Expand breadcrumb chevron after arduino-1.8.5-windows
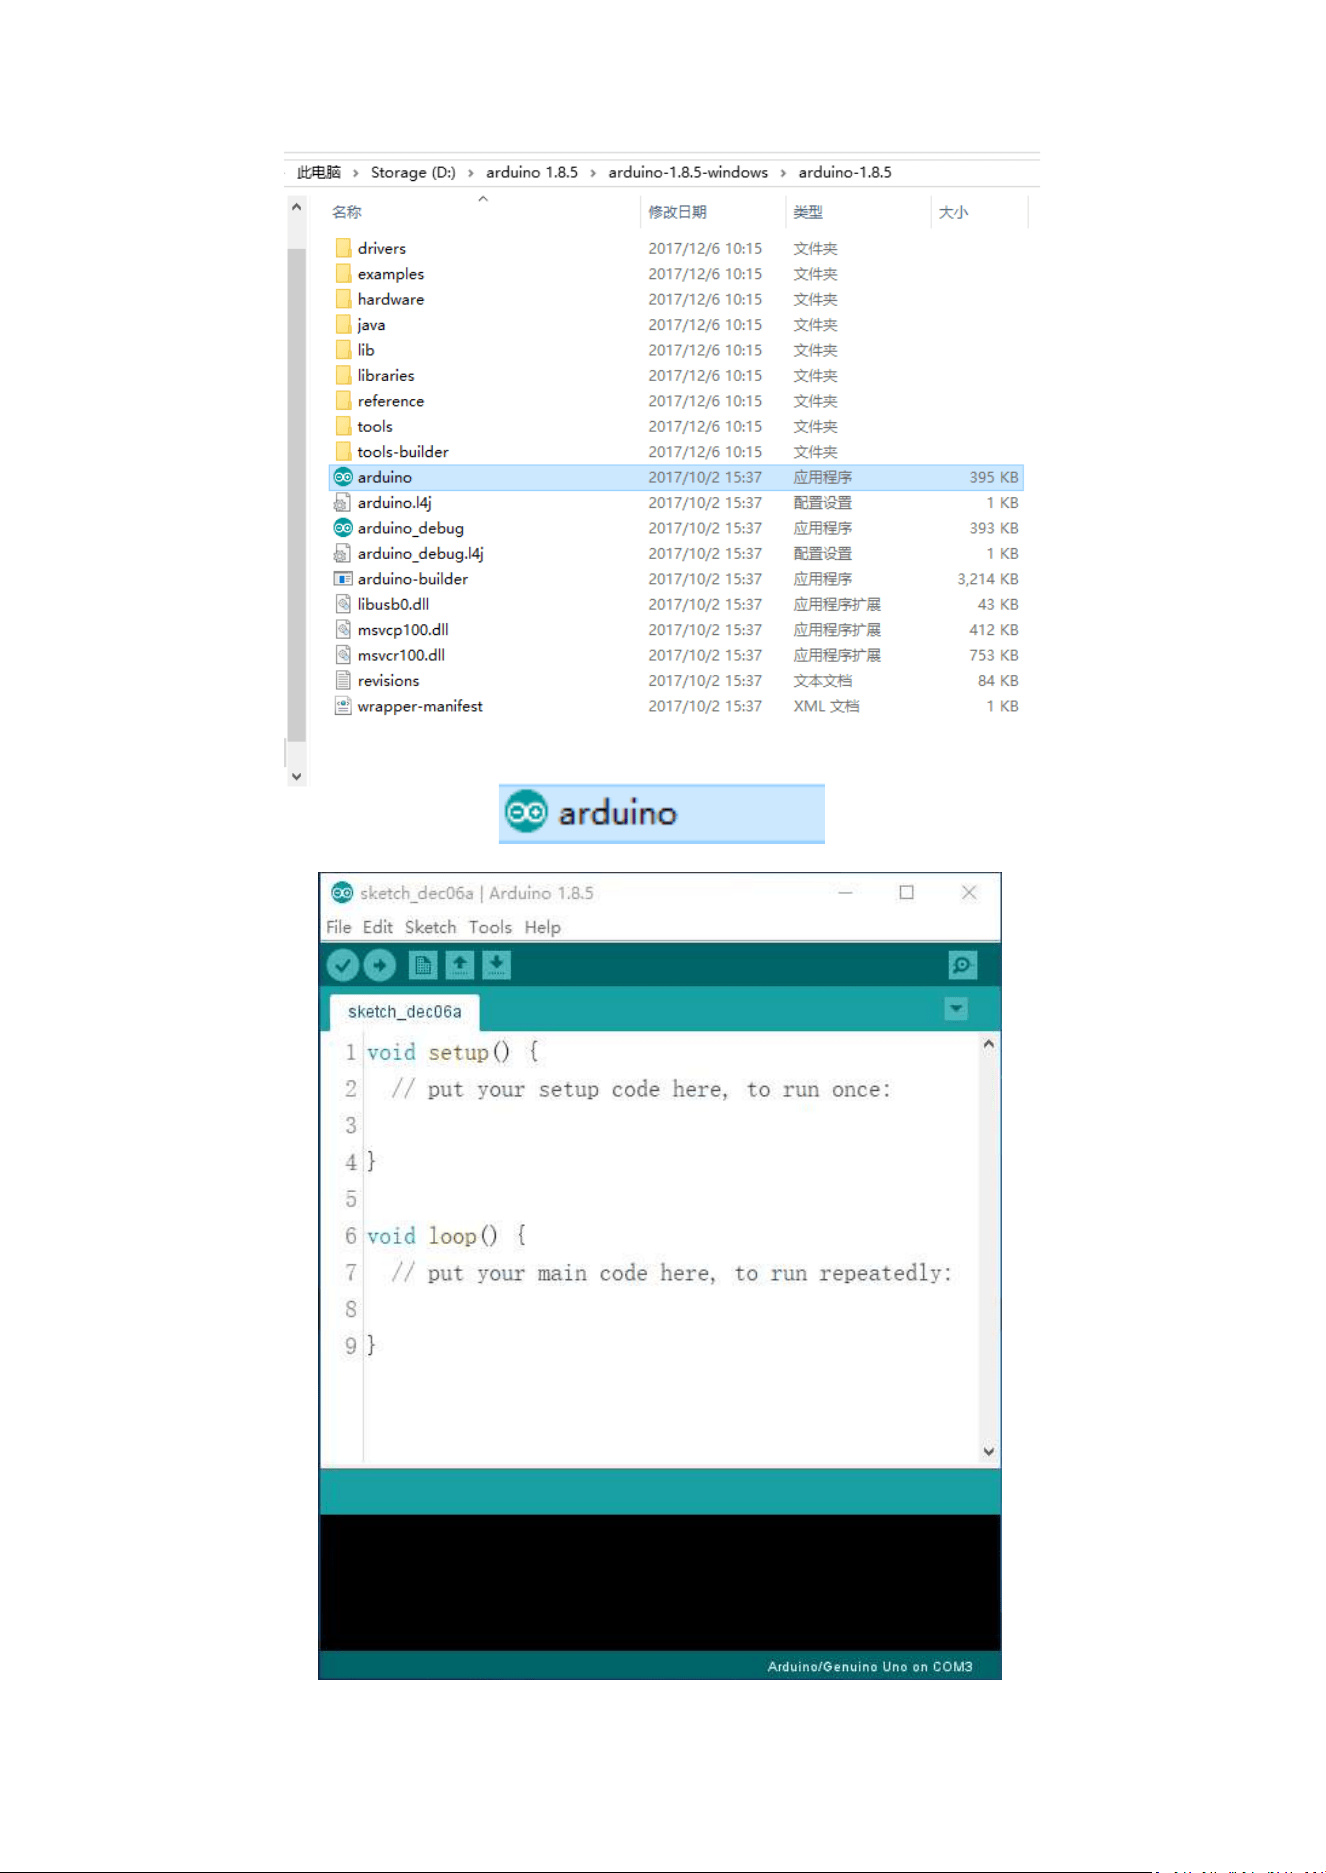Viewport: 1326px width, 1873px height. (x=783, y=173)
